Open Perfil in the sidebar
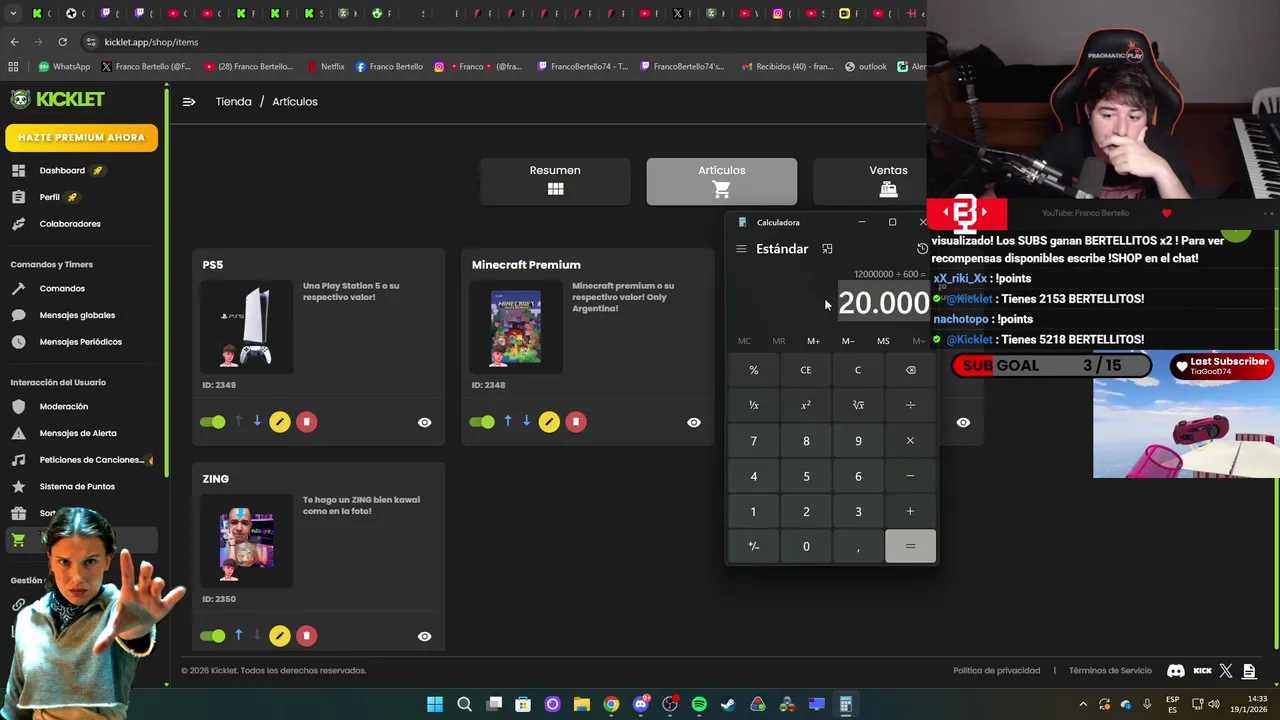 tap(50, 197)
